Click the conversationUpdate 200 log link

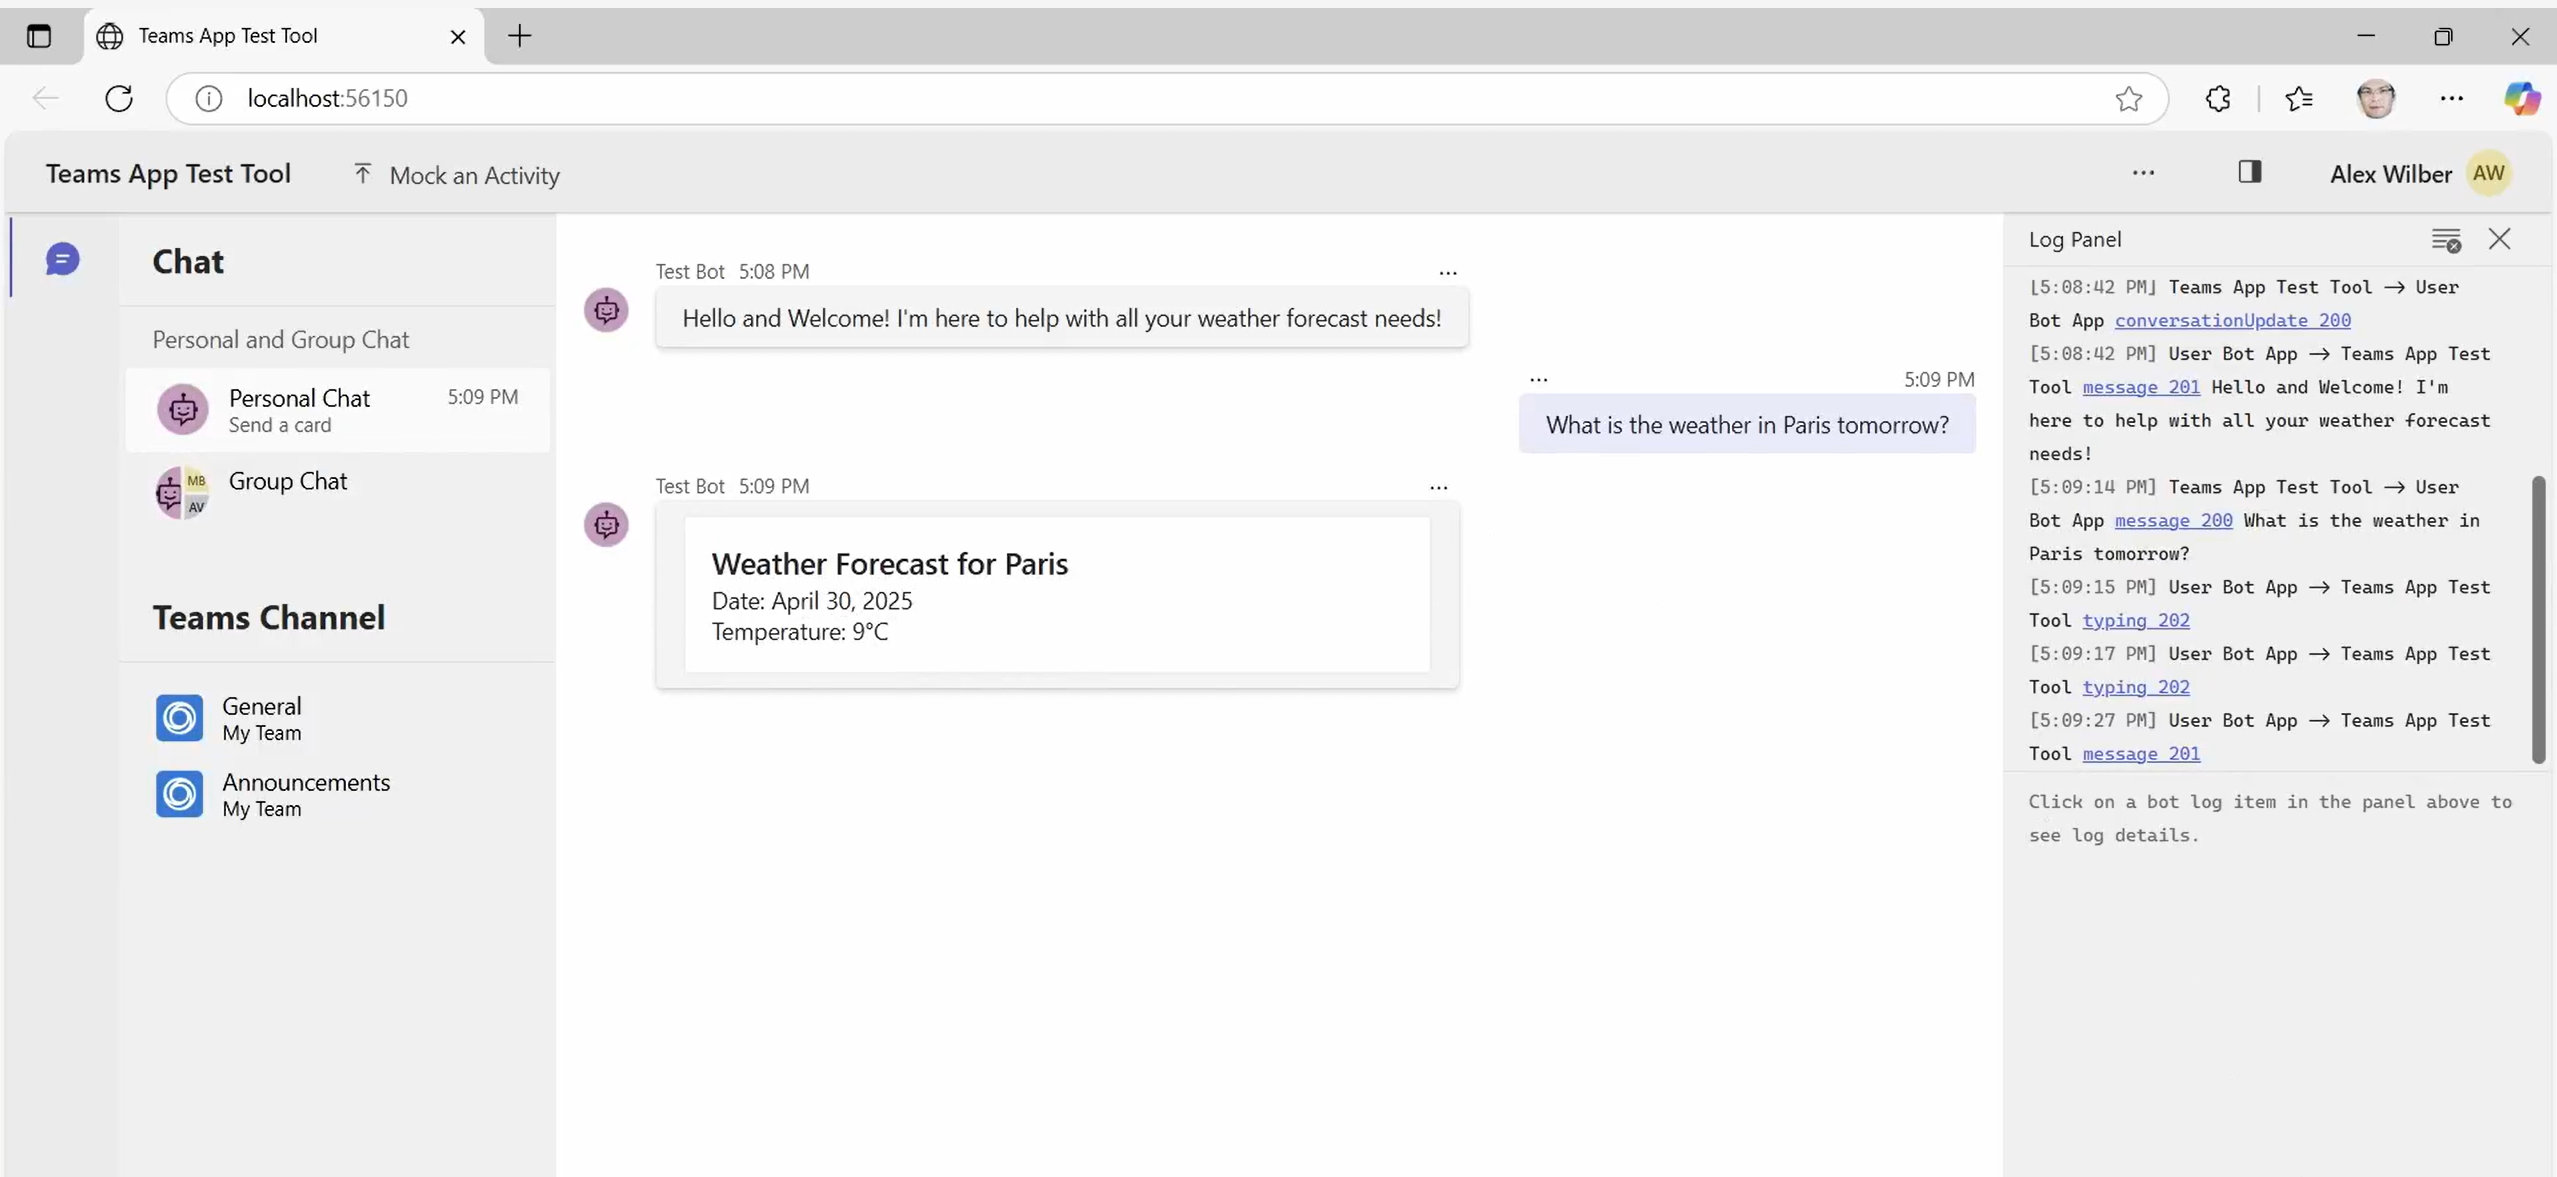[2232, 320]
